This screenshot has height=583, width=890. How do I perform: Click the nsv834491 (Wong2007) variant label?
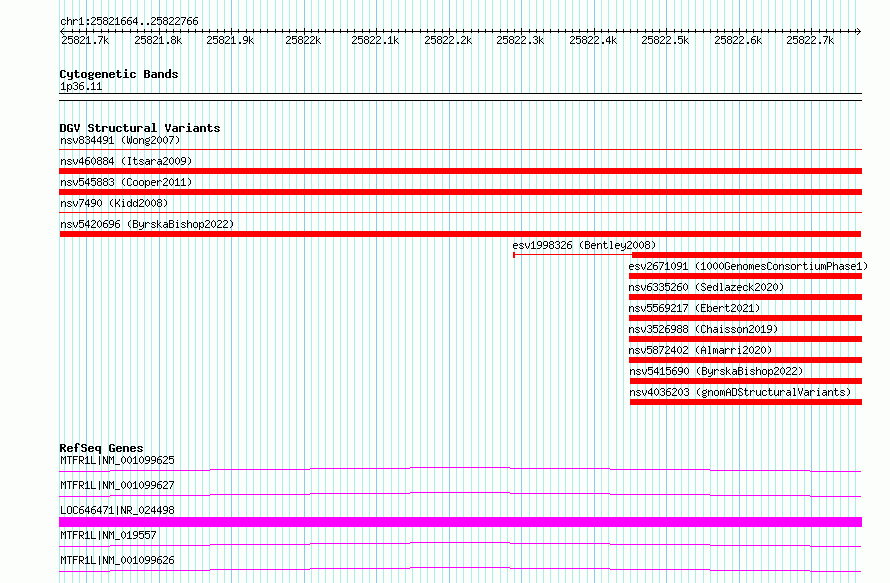120,140
